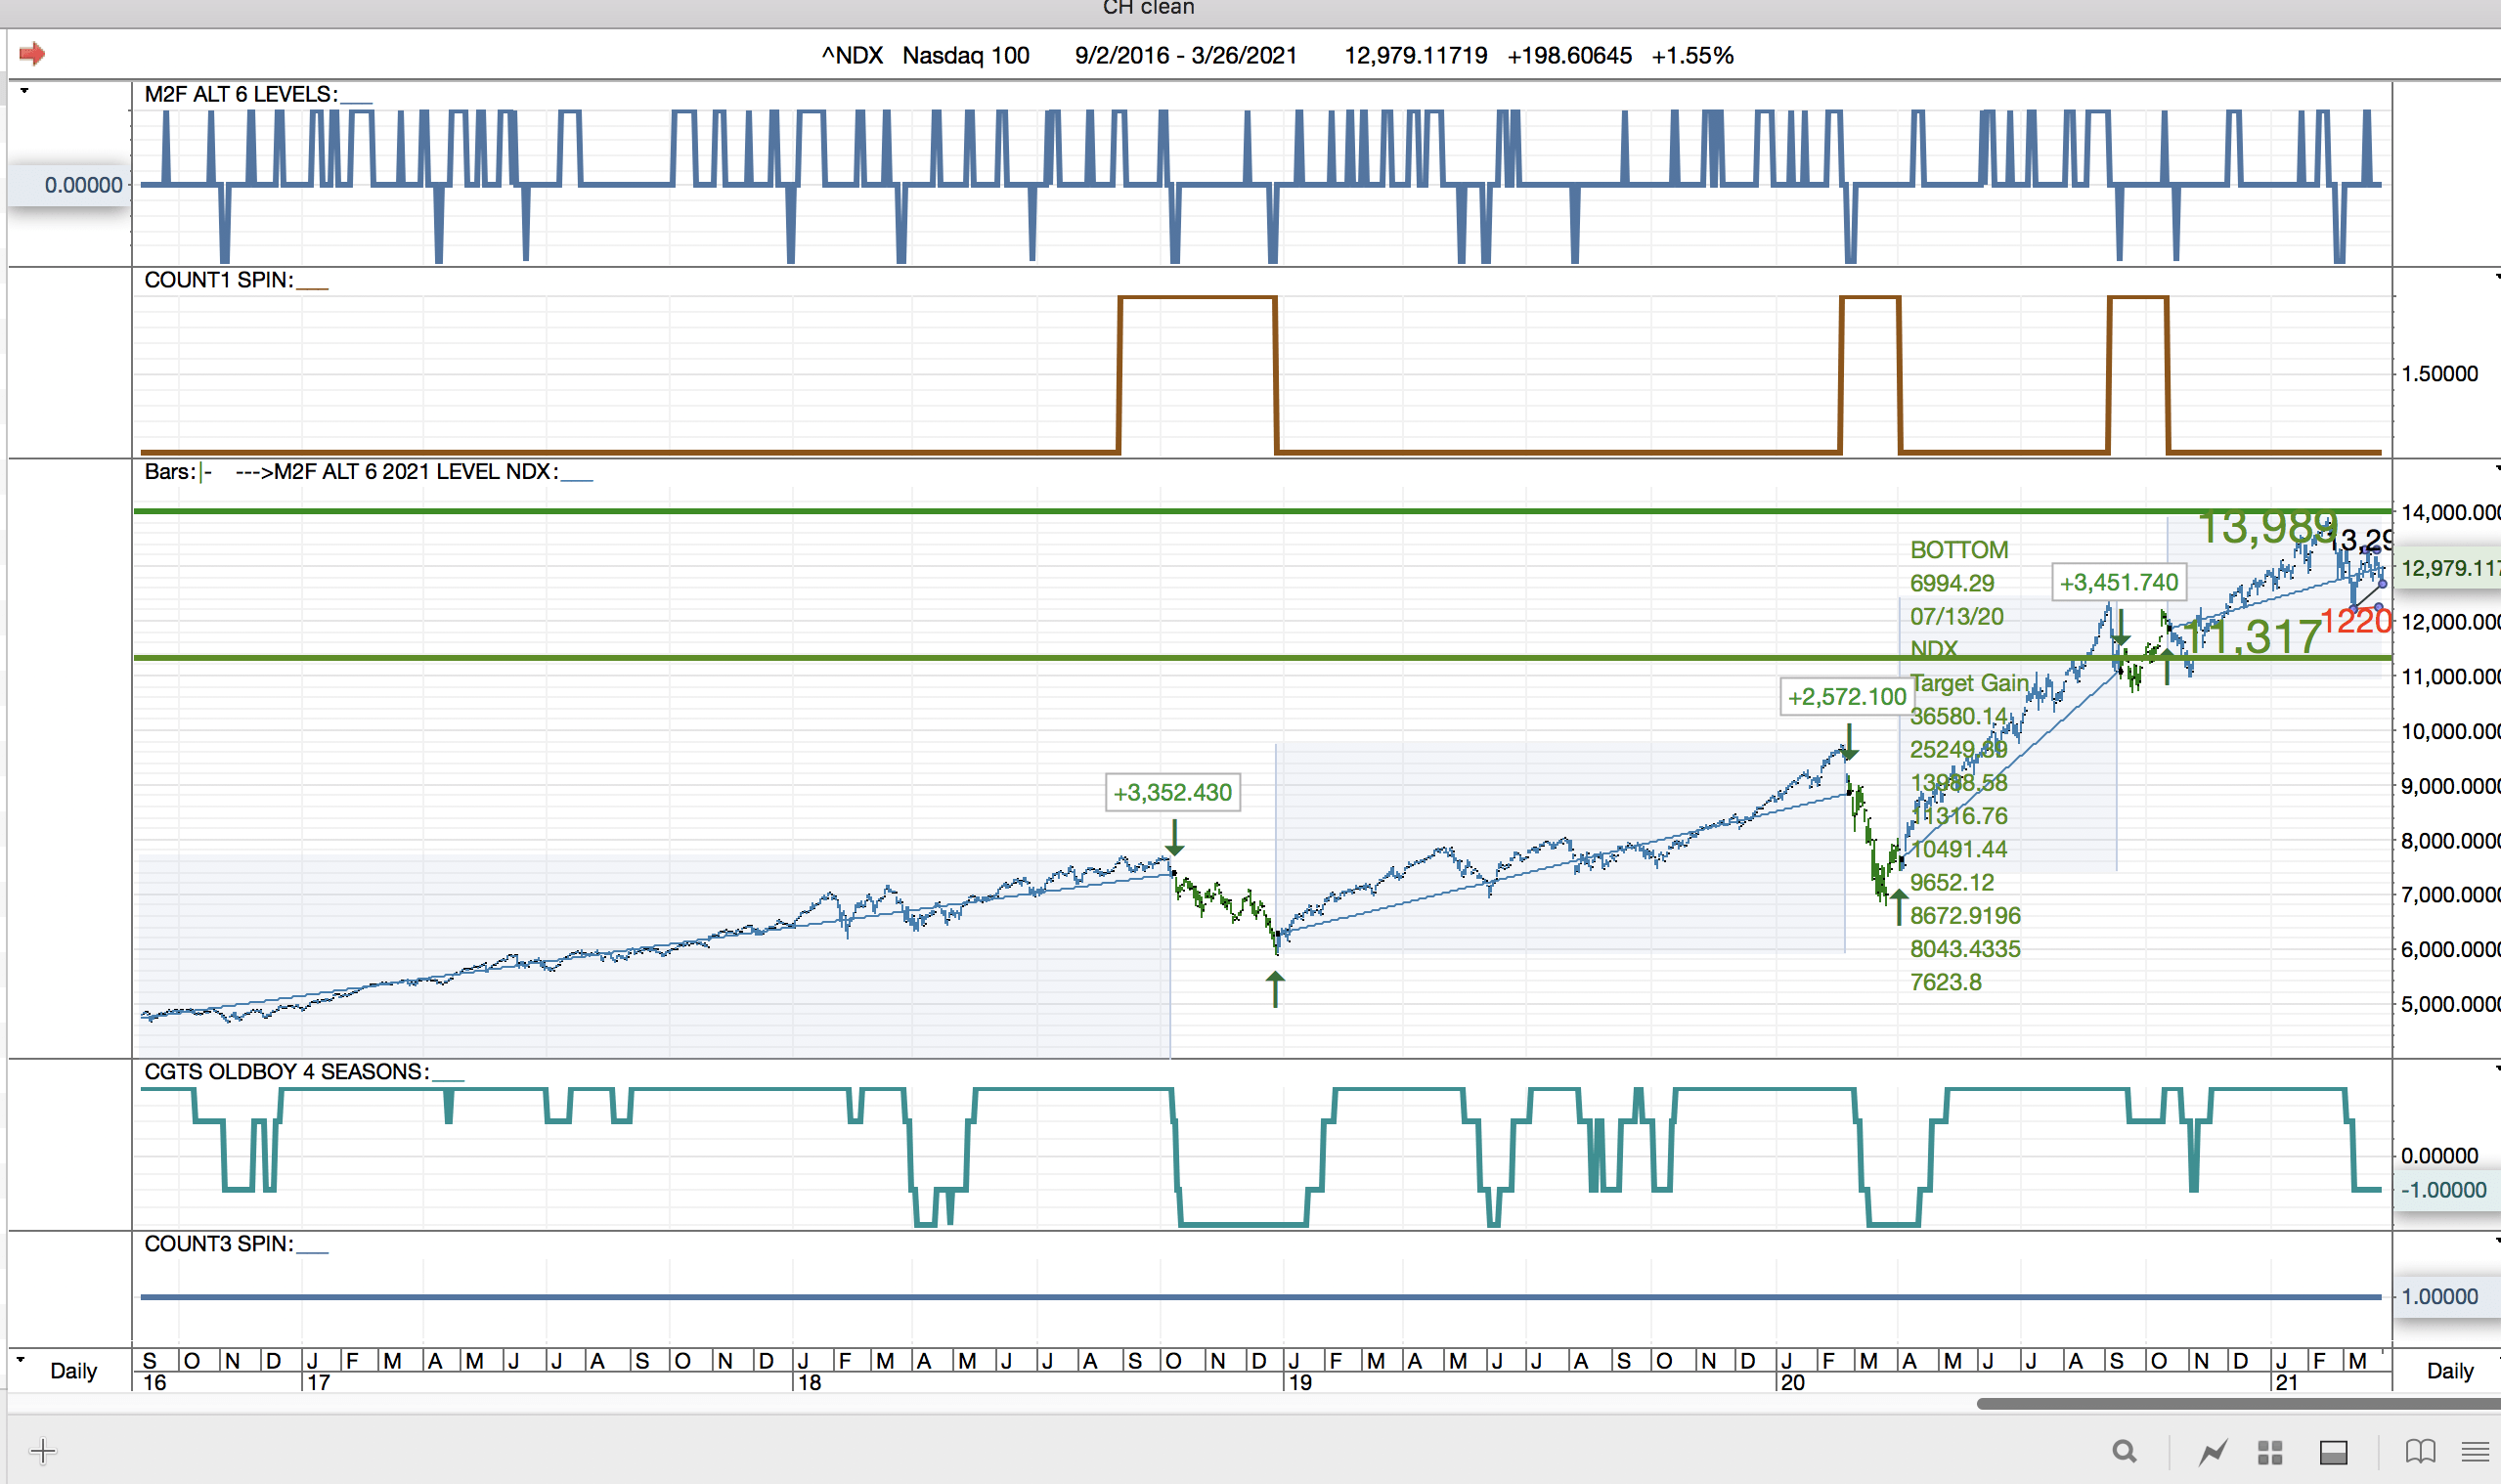Select the CGTS OLDBOY 4 SEASONS label
2501x1484 pixels.
pyautogui.click(x=286, y=1072)
